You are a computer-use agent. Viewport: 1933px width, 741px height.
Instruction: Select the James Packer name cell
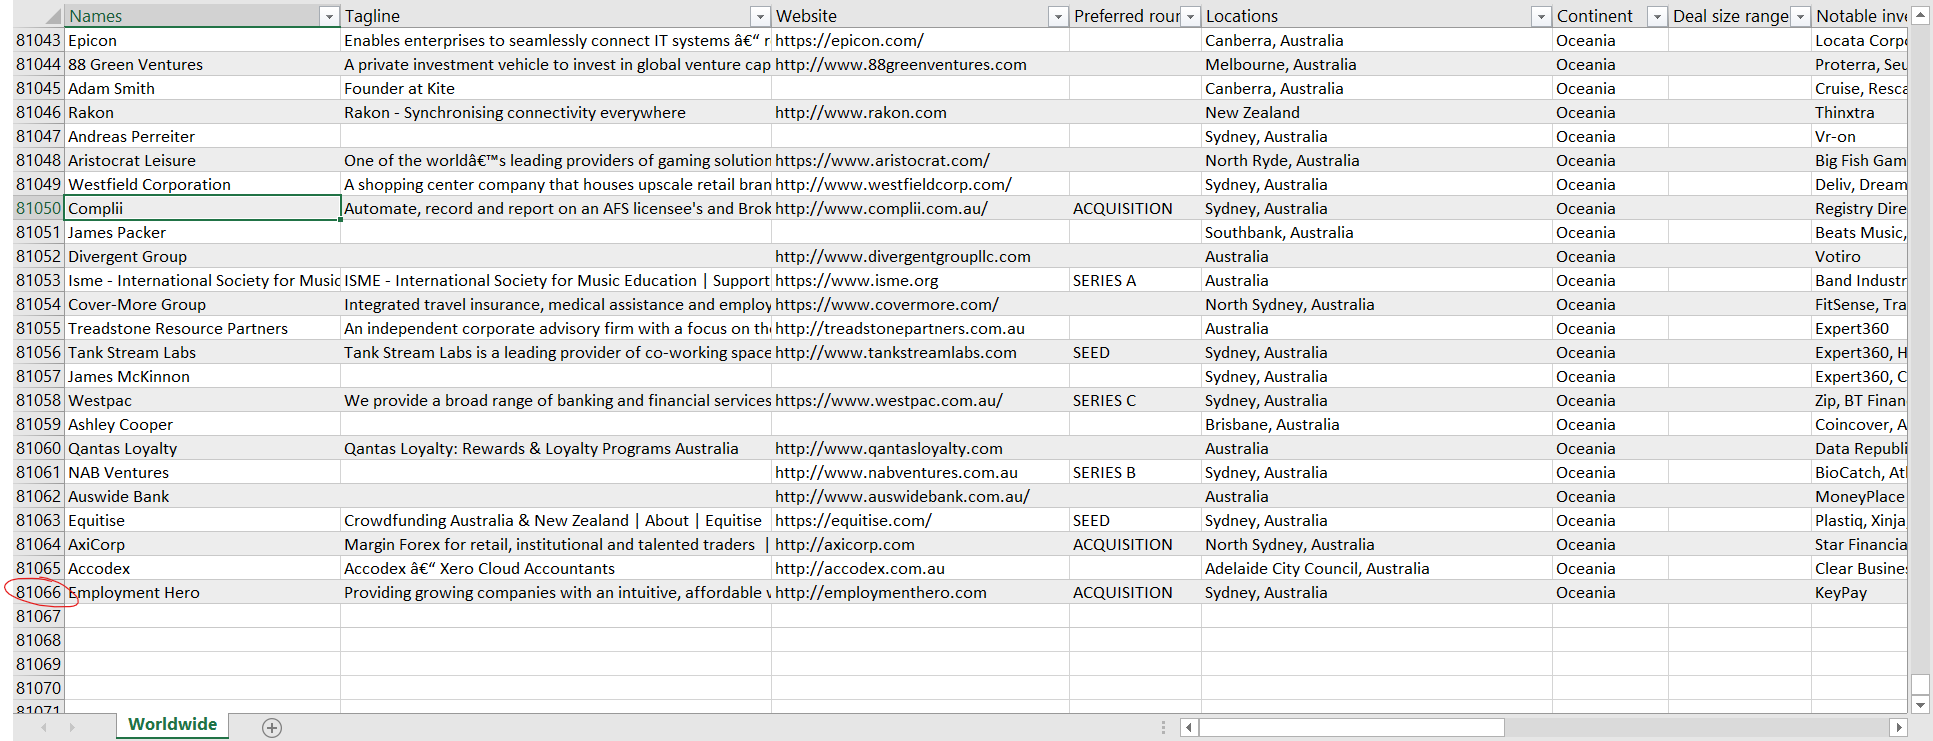[203, 232]
